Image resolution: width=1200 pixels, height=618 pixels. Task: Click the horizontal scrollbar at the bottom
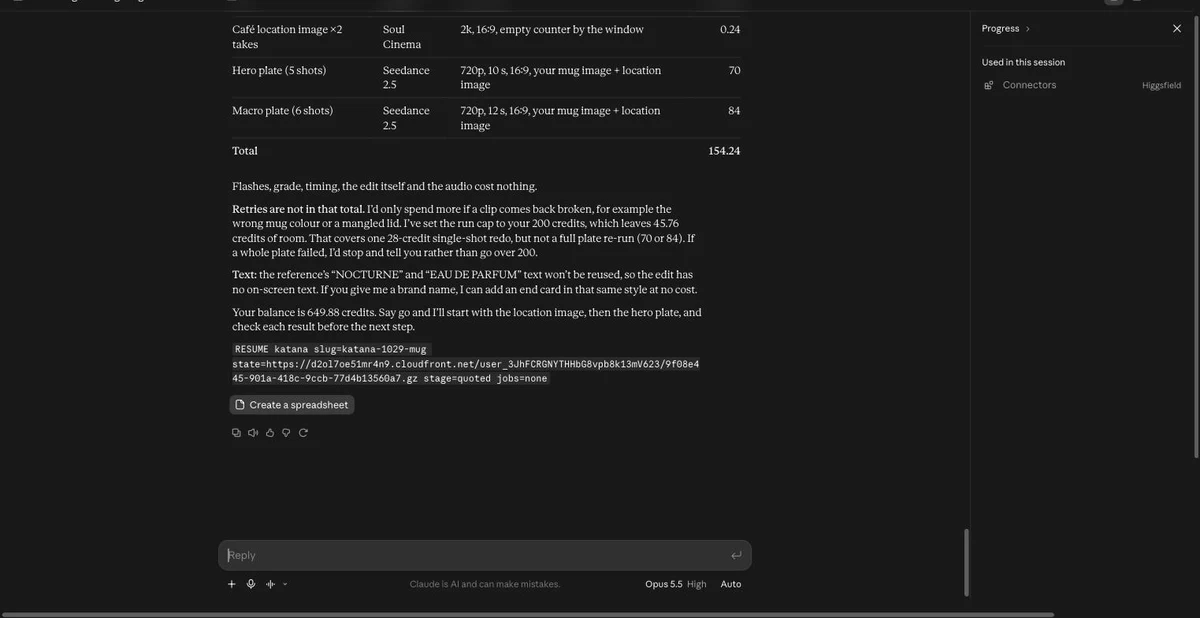point(529,614)
